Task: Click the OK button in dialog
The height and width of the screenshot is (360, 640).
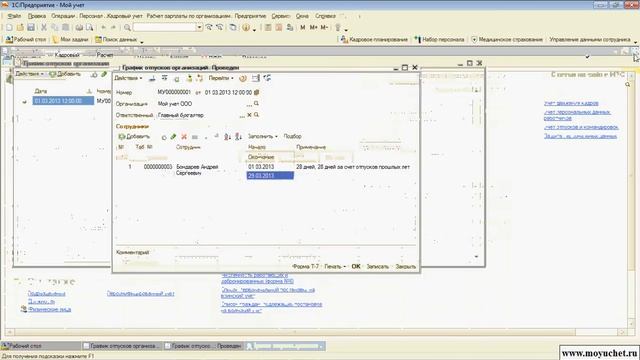Action: 356,266
